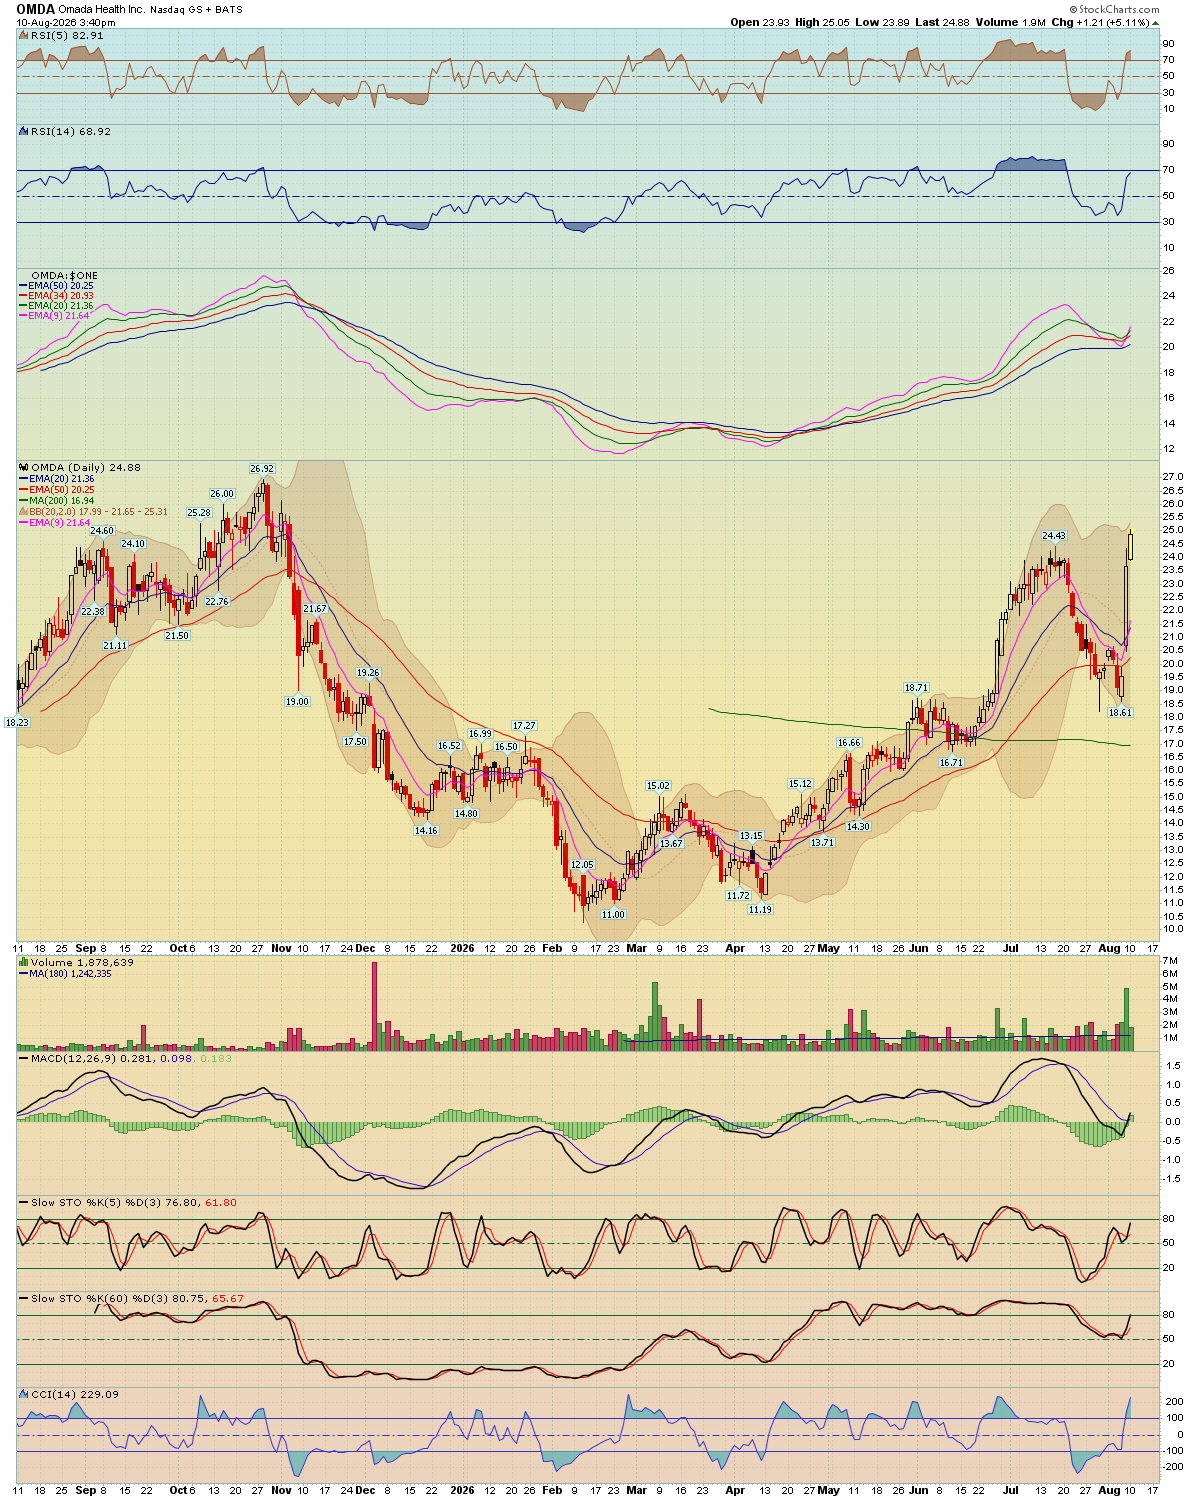Click the EMA(34) 20.93 legend entry

pyautogui.click(x=61, y=296)
